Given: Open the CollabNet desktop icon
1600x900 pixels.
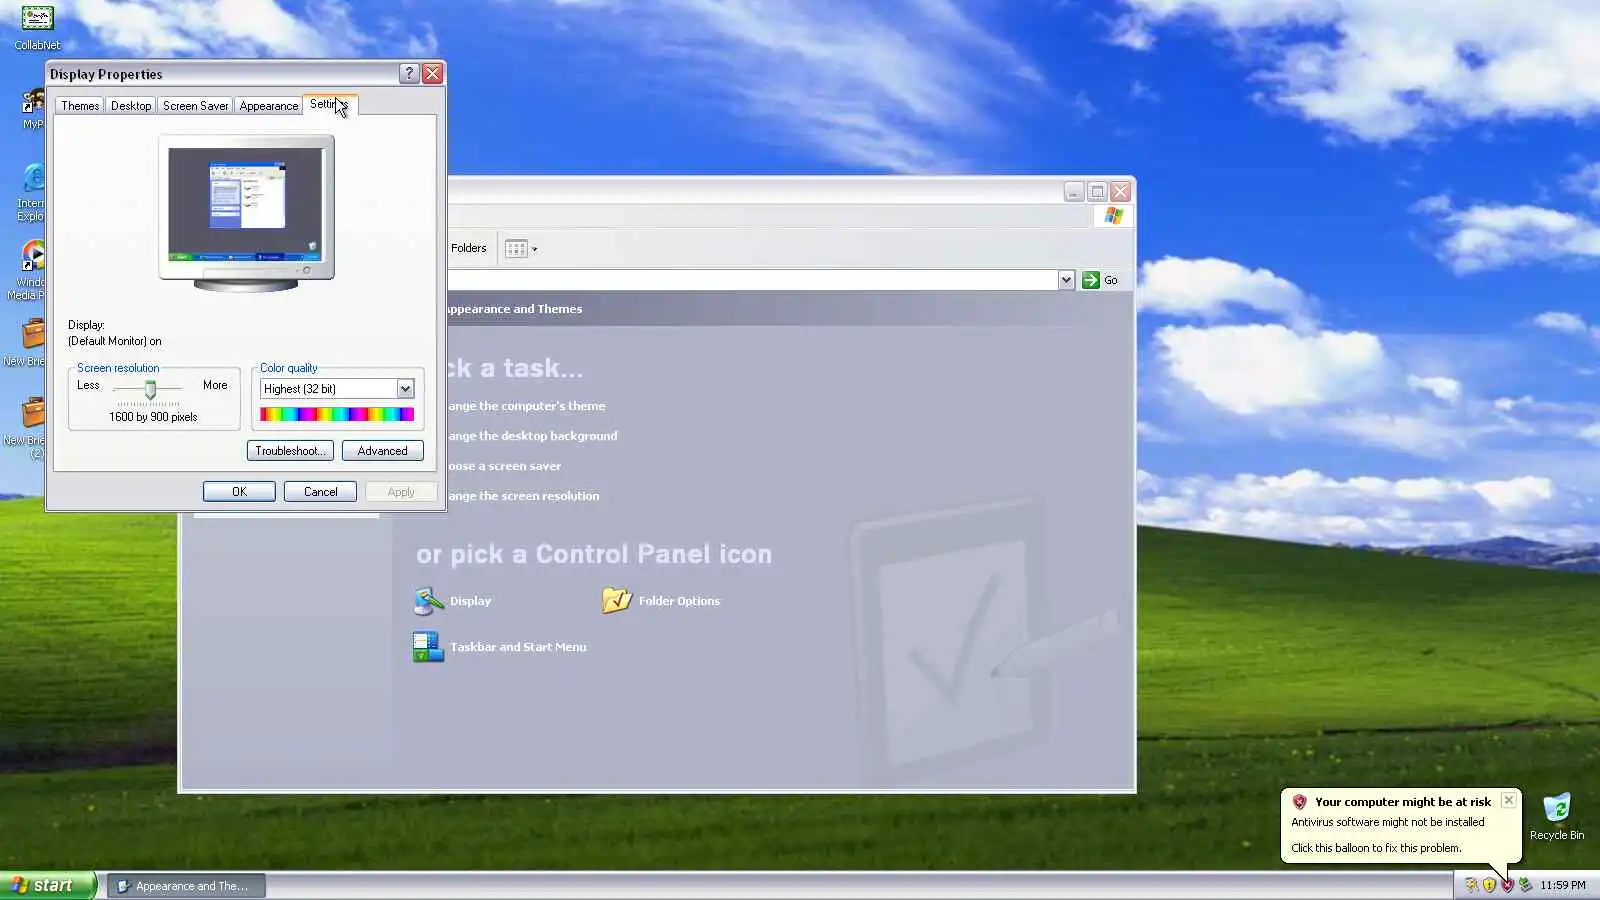Looking at the screenshot, I should click(x=37, y=19).
